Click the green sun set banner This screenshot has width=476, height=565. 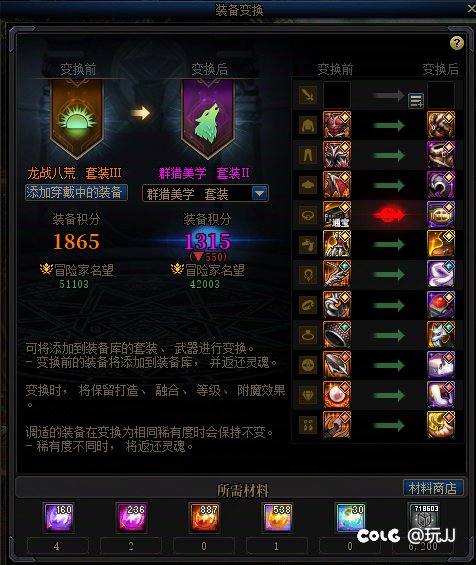pyautogui.click(x=77, y=119)
